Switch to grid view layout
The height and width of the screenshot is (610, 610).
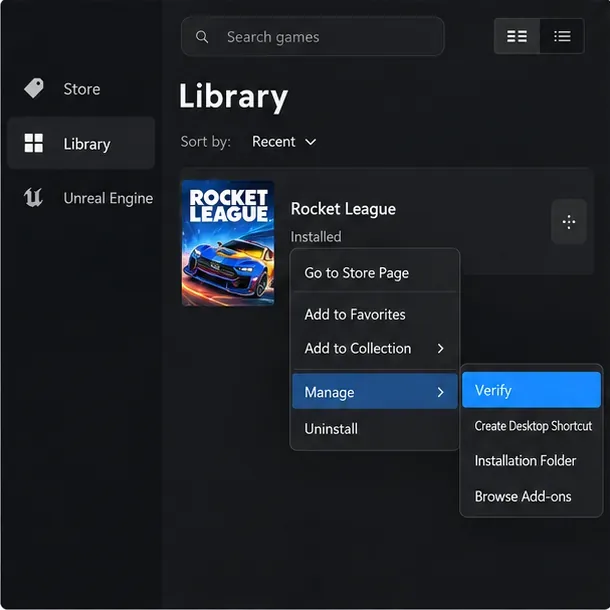point(517,36)
